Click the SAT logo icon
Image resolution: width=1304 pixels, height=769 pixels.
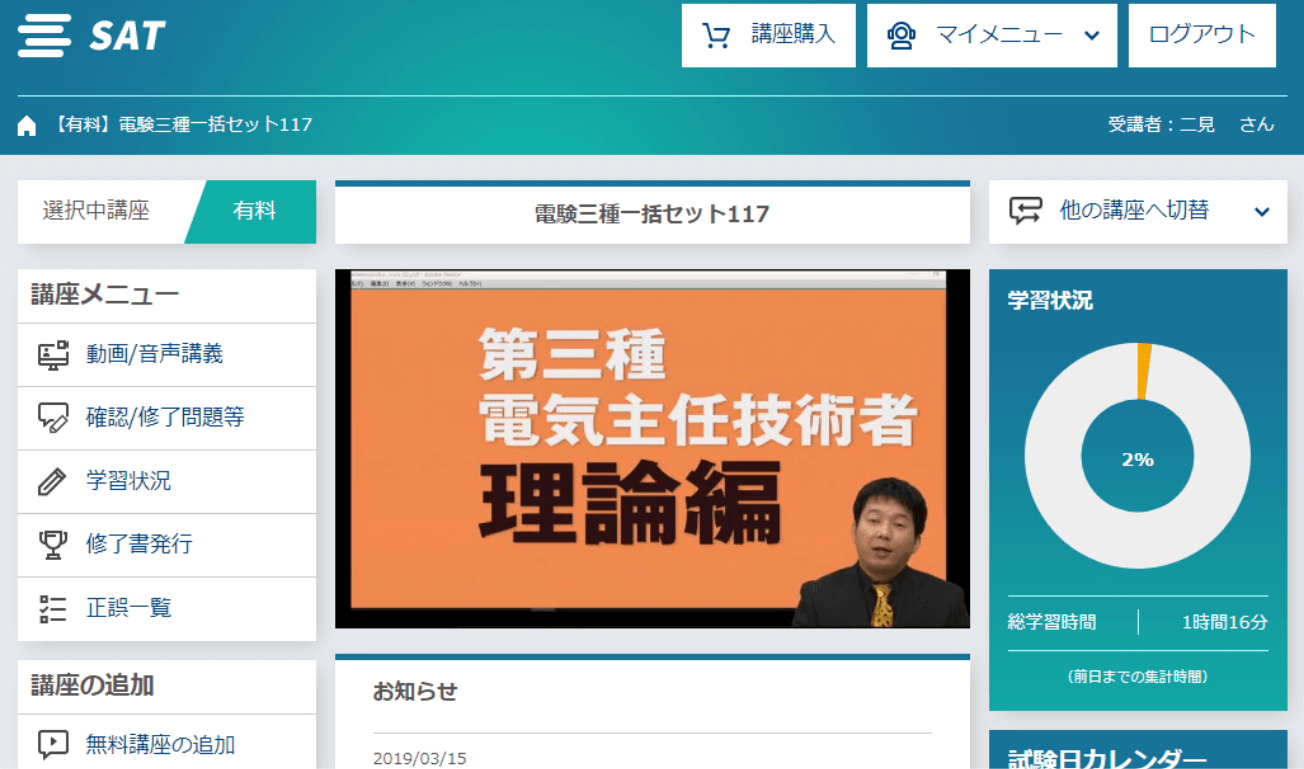pyautogui.click(x=45, y=36)
